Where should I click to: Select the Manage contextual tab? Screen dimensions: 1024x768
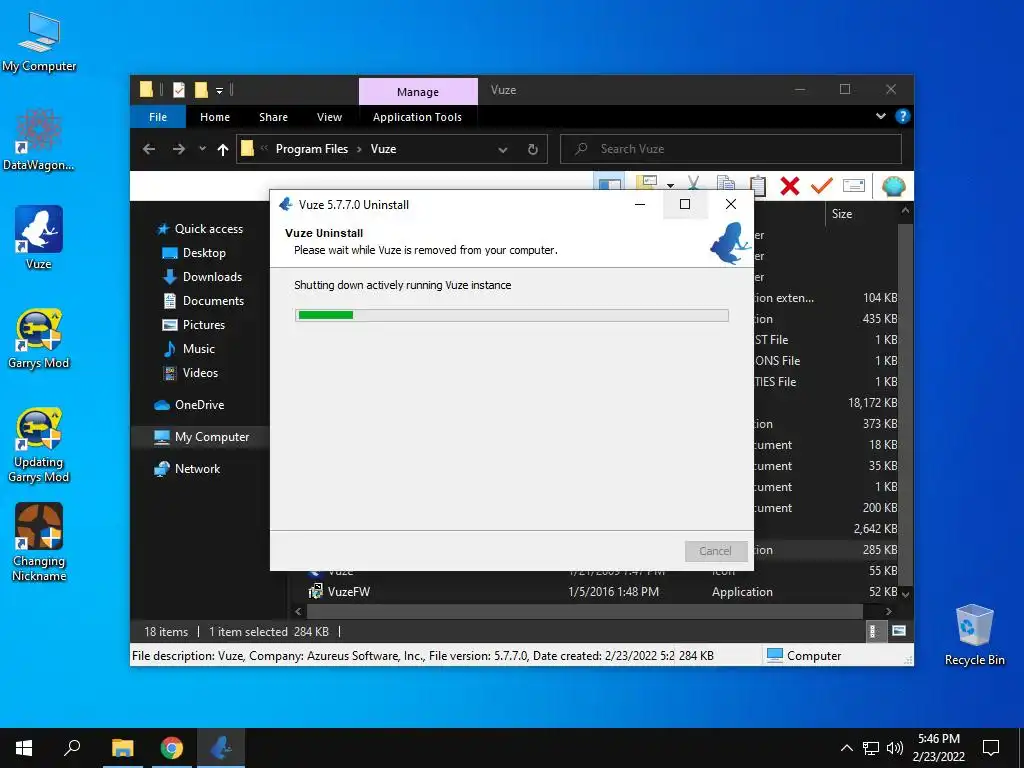(418, 91)
